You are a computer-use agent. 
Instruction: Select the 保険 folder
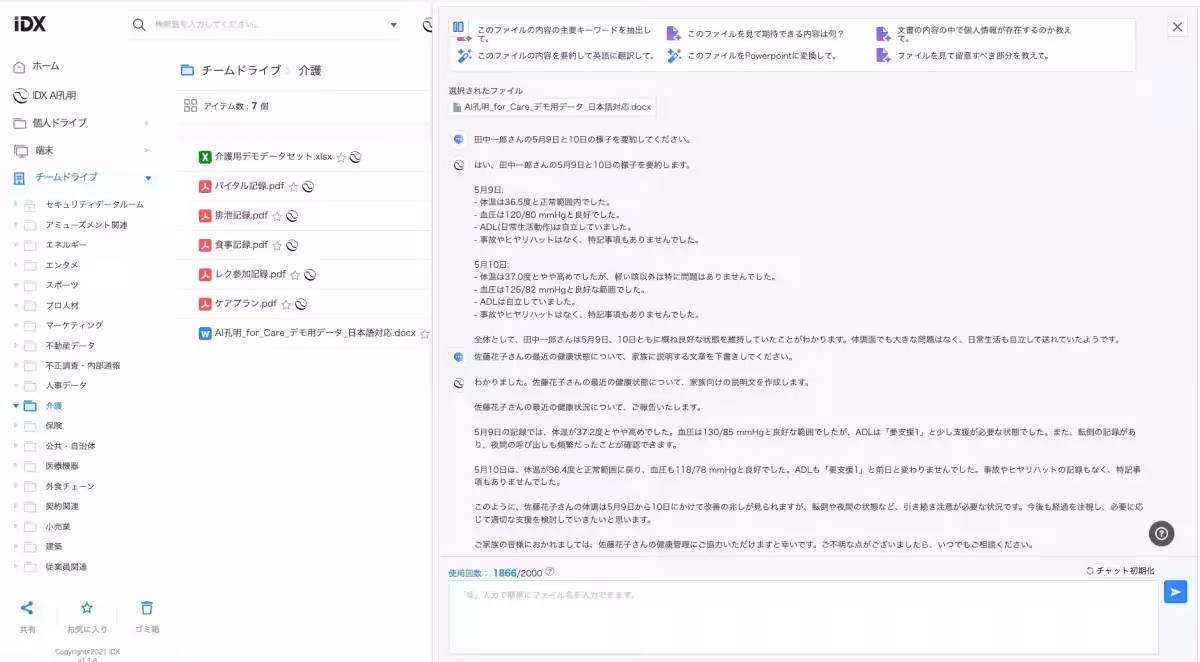coord(53,426)
